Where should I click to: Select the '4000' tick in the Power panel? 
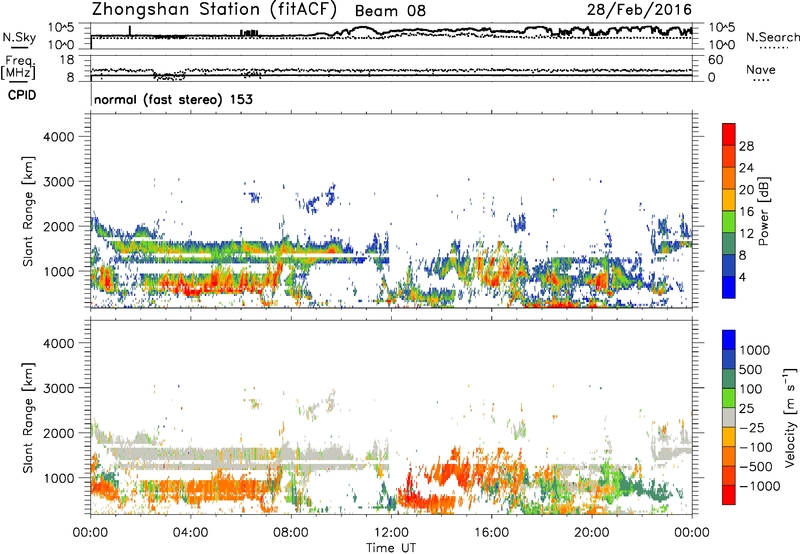pyautogui.click(x=59, y=137)
